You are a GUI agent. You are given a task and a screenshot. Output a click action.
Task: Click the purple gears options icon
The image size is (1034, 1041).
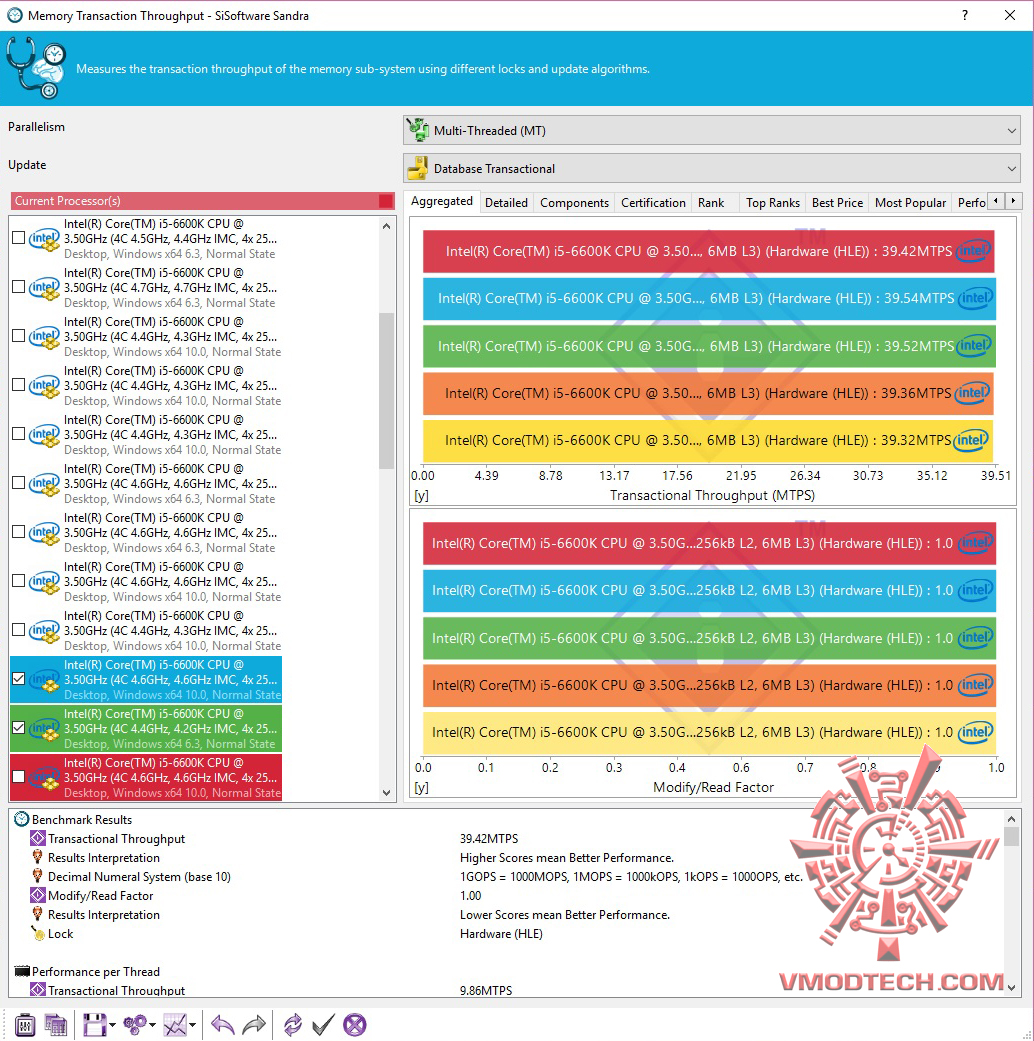point(135,1025)
